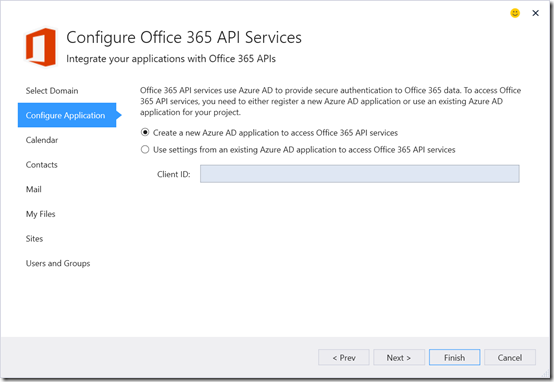
Task: Close the Configure Office 365 dialog
Action: [536, 13]
